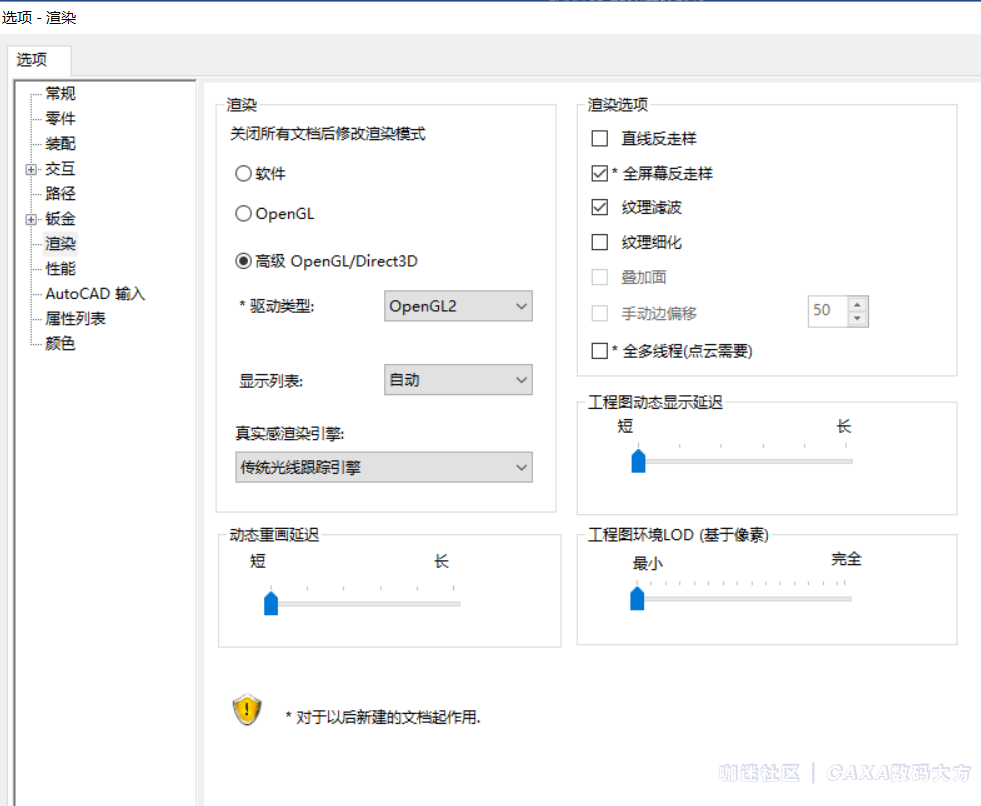Open AutoCAD 输入 settings

coord(95,293)
